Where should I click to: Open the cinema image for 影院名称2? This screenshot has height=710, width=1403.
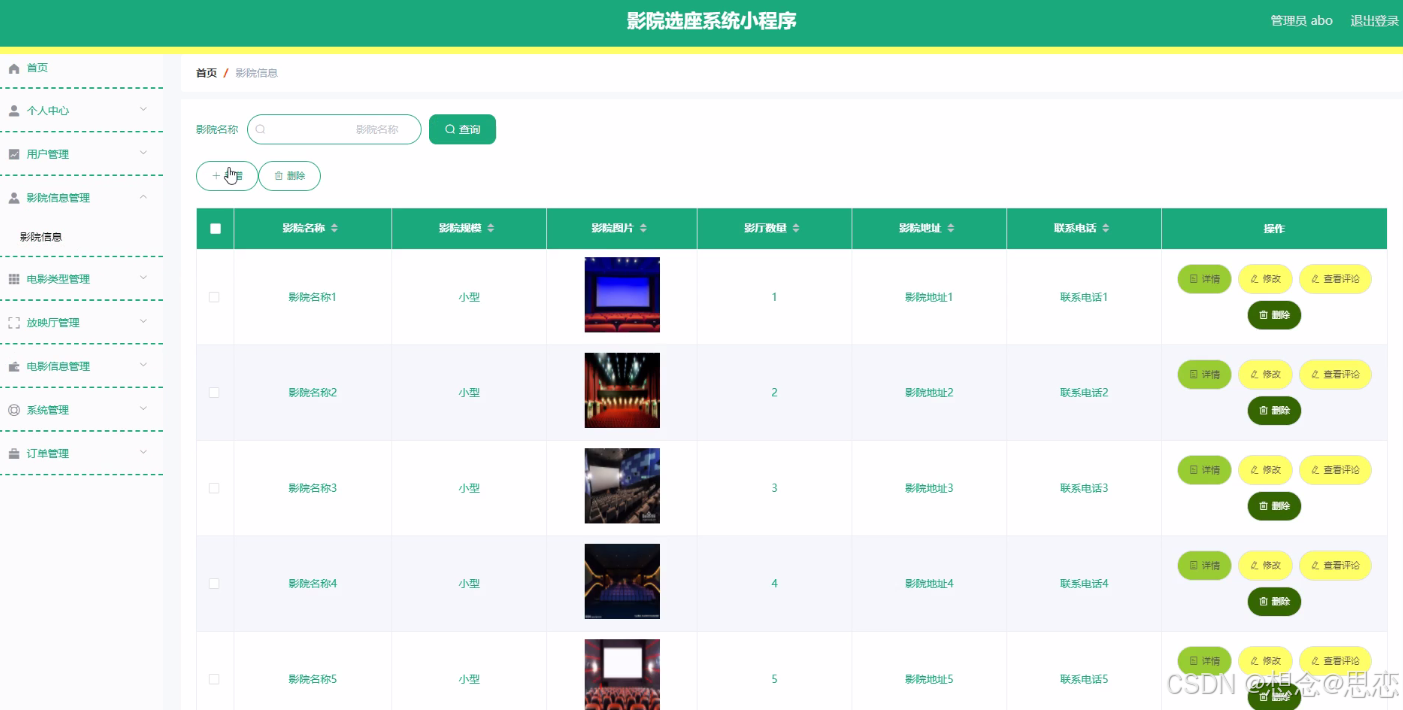click(622, 390)
